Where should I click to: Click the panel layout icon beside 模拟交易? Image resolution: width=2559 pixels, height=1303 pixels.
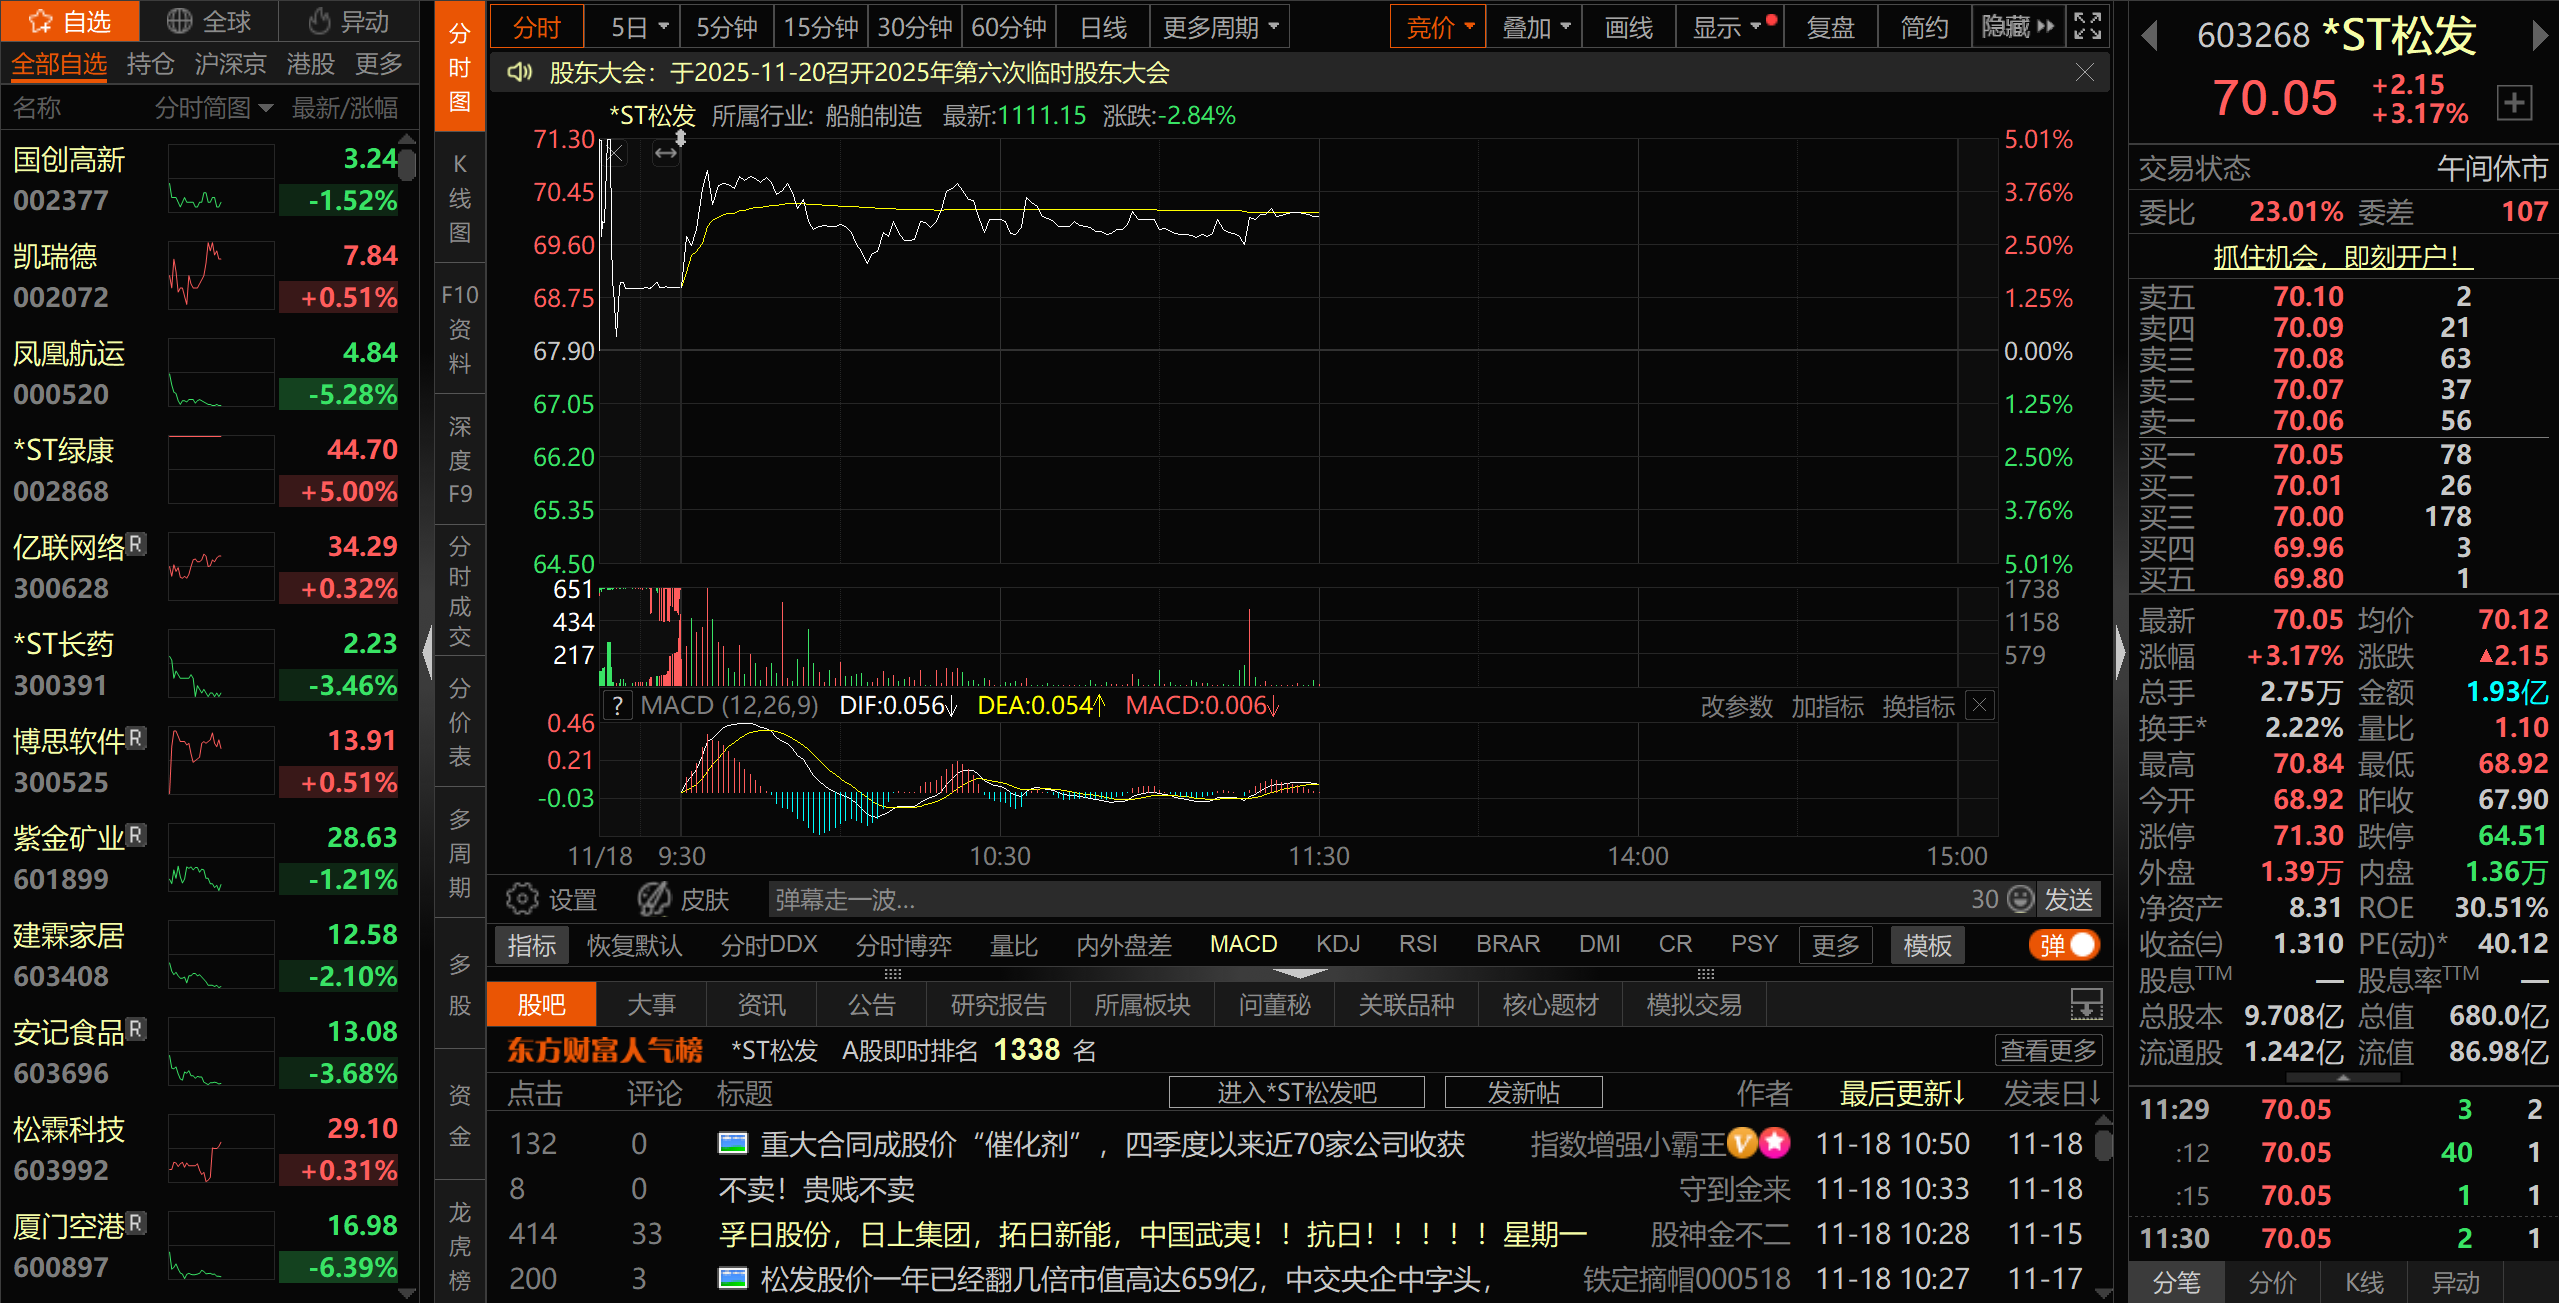[x=2086, y=1004]
